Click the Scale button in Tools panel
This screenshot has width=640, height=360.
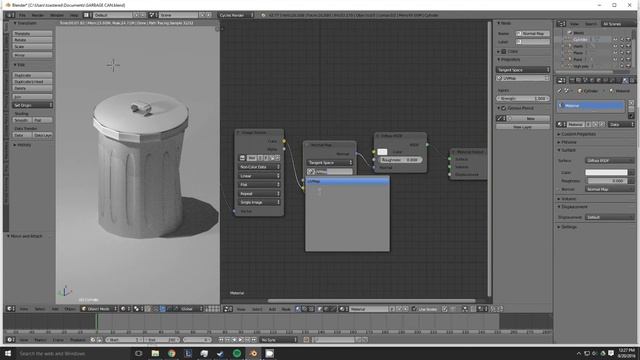click(x=32, y=47)
